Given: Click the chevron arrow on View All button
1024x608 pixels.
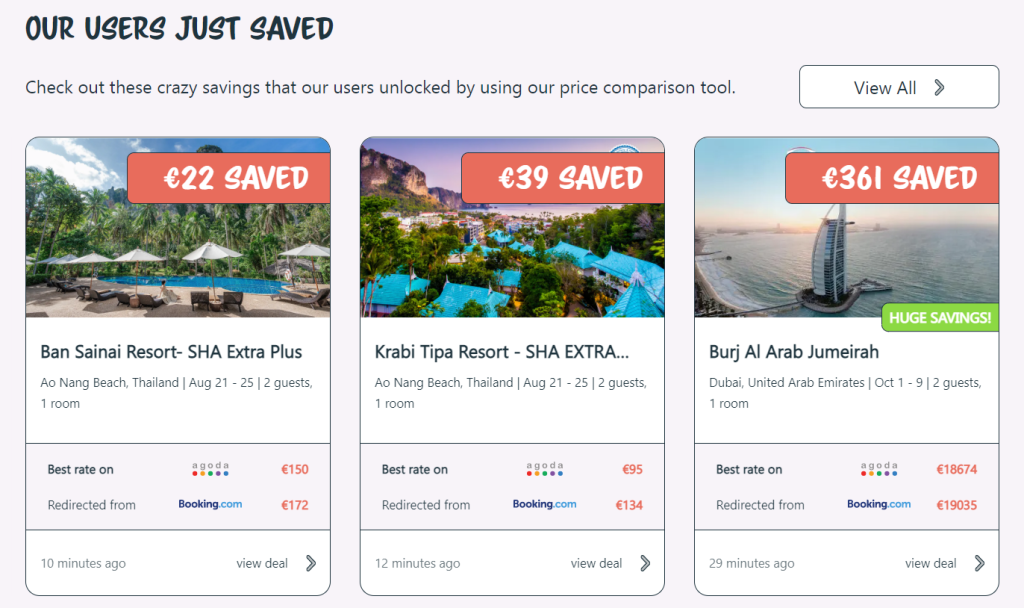Looking at the screenshot, I should [939, 87].
